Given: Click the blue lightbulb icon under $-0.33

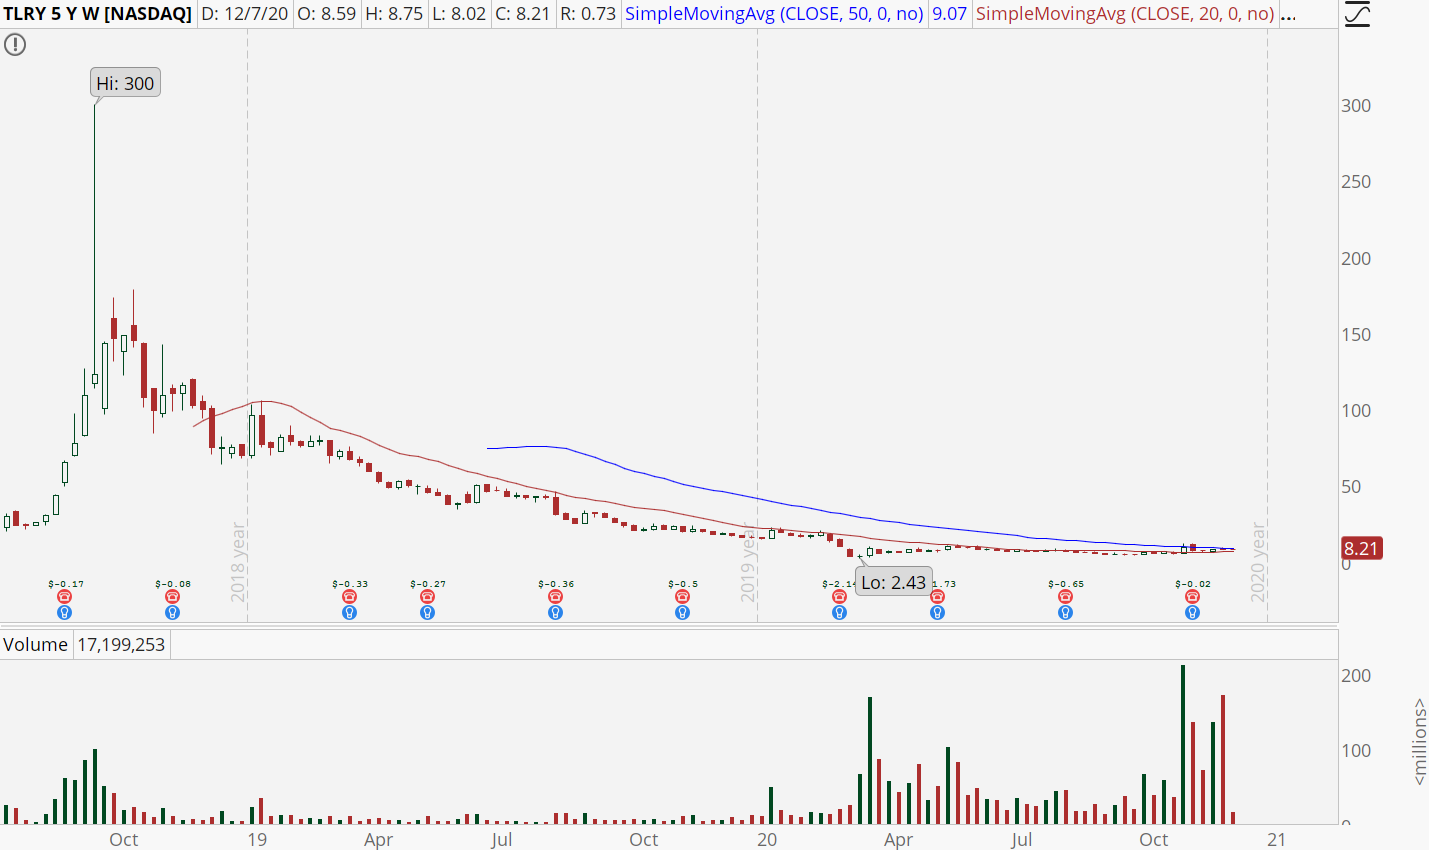Looking at the screenshot, I should 349,612.
